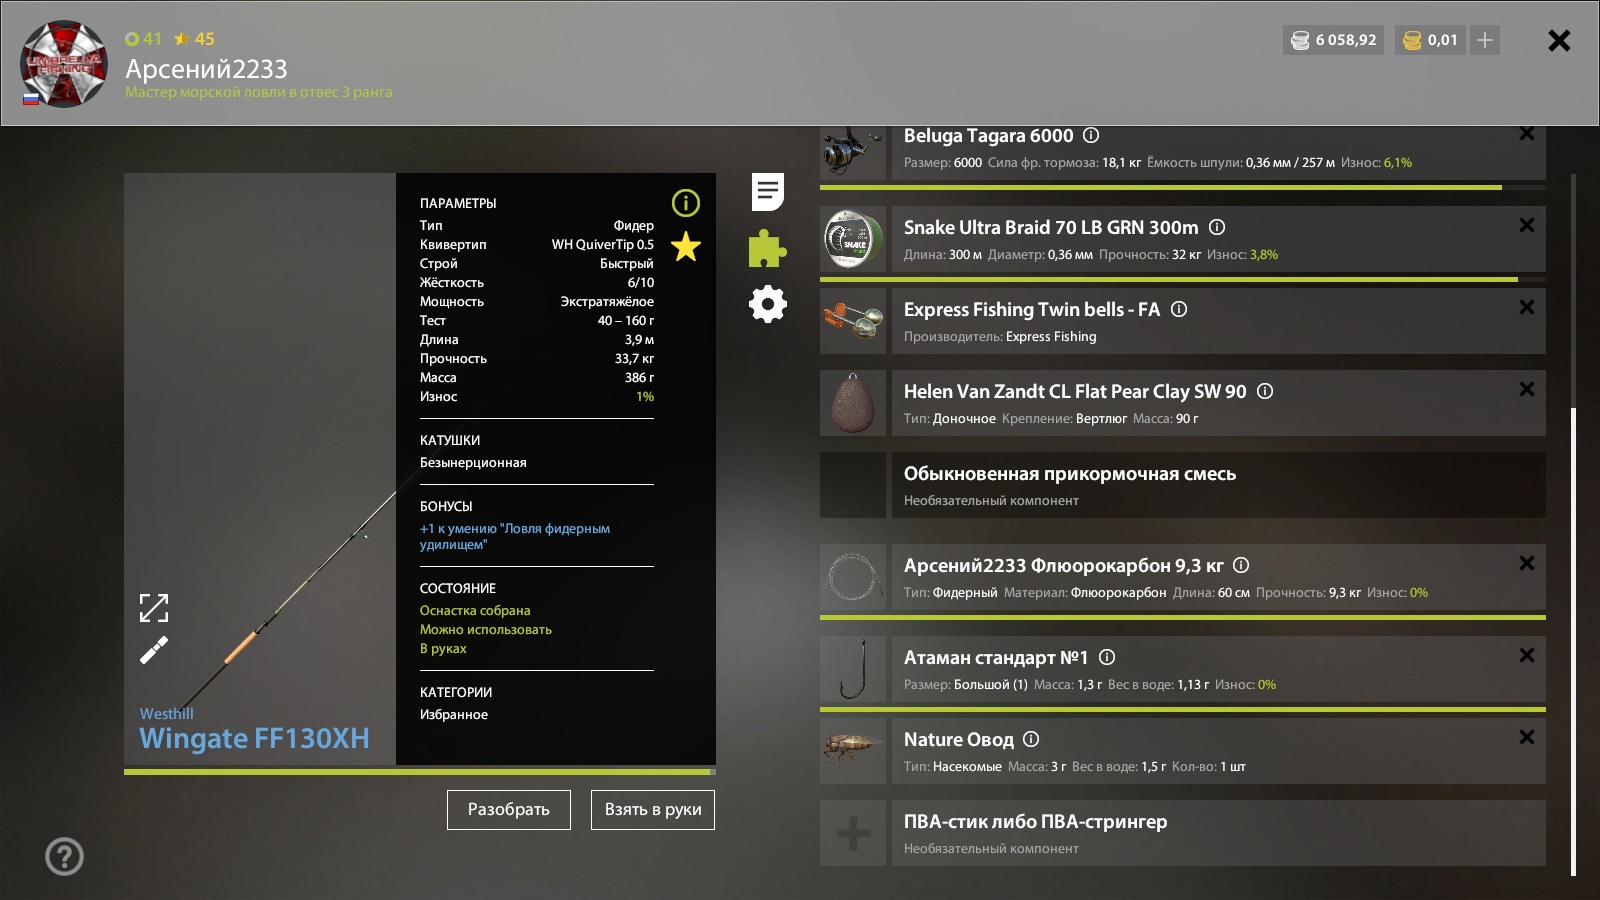Remove Snake Ultra Braid line
Image resolution: width=1600 pixels, height=900 pixels.
tap(1527, 225)
